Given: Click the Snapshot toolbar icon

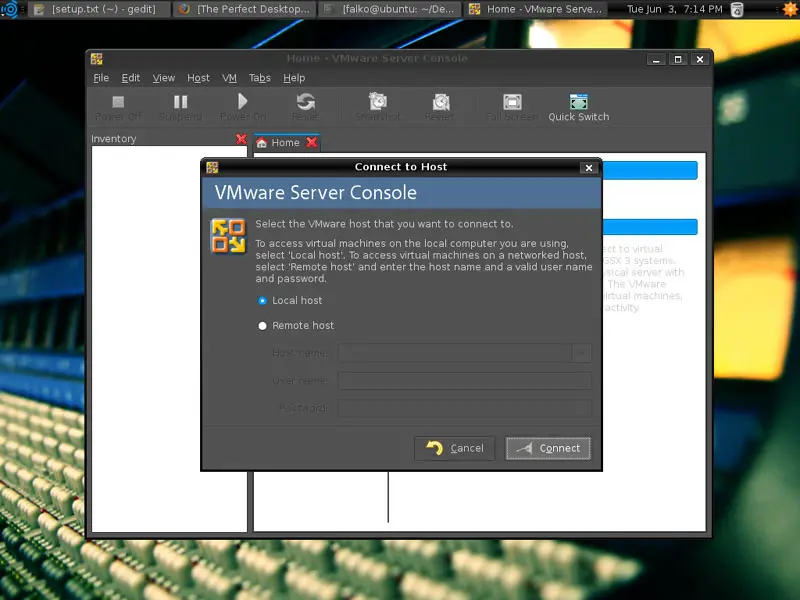Looking at the screenshot, I should [378, 102].
